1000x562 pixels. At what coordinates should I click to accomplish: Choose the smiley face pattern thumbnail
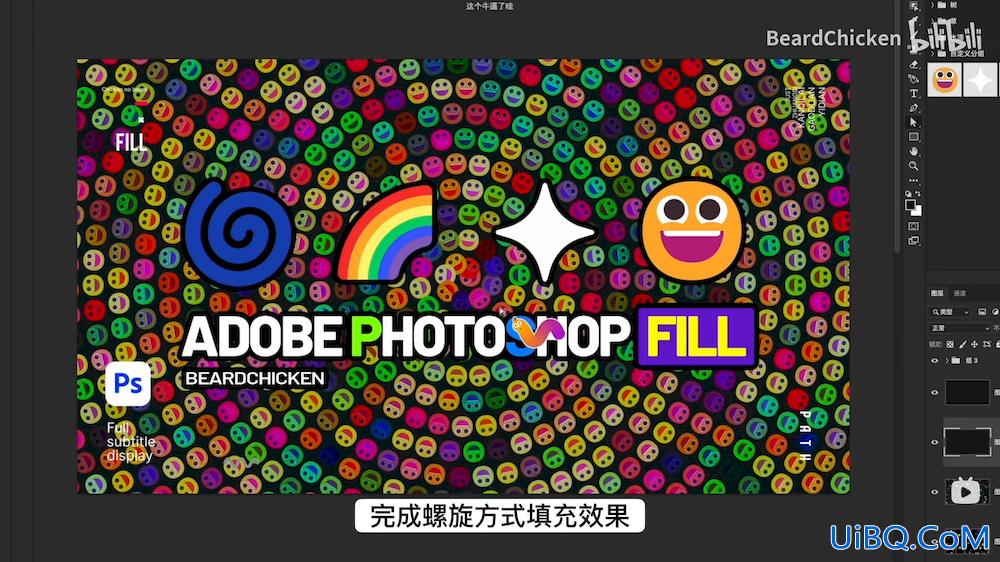click(x=945, y=80)
